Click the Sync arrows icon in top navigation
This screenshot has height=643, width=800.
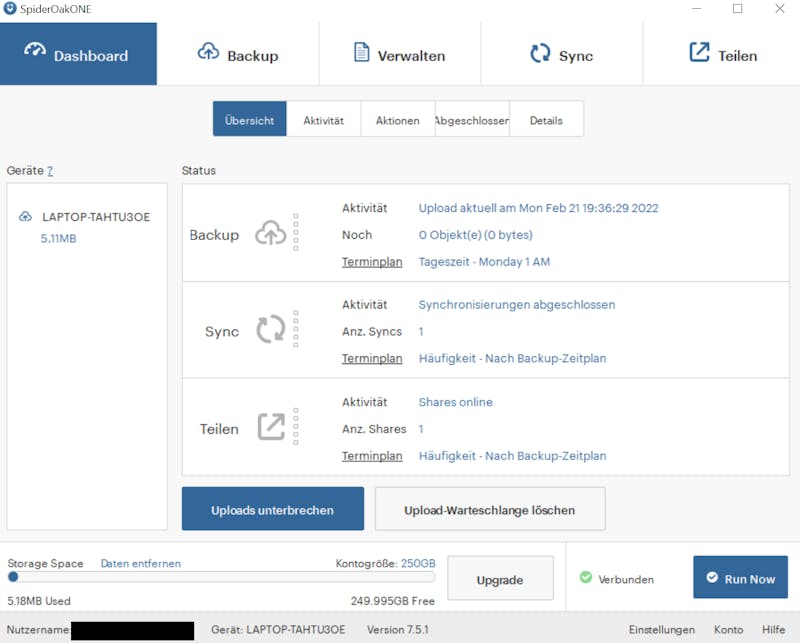point(540,53)
